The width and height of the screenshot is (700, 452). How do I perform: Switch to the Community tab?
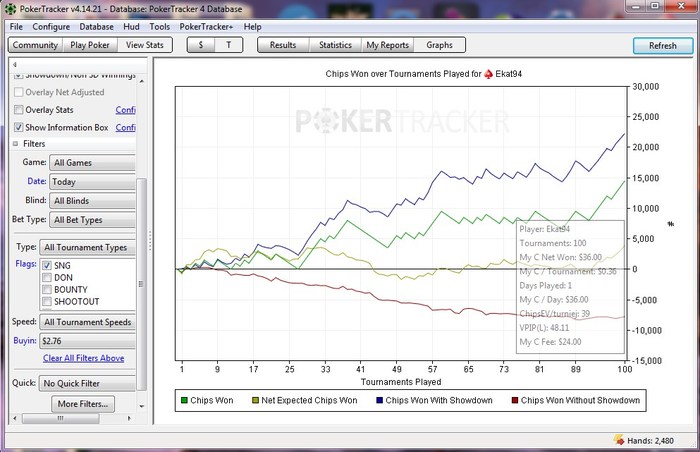tap(35, 45)
